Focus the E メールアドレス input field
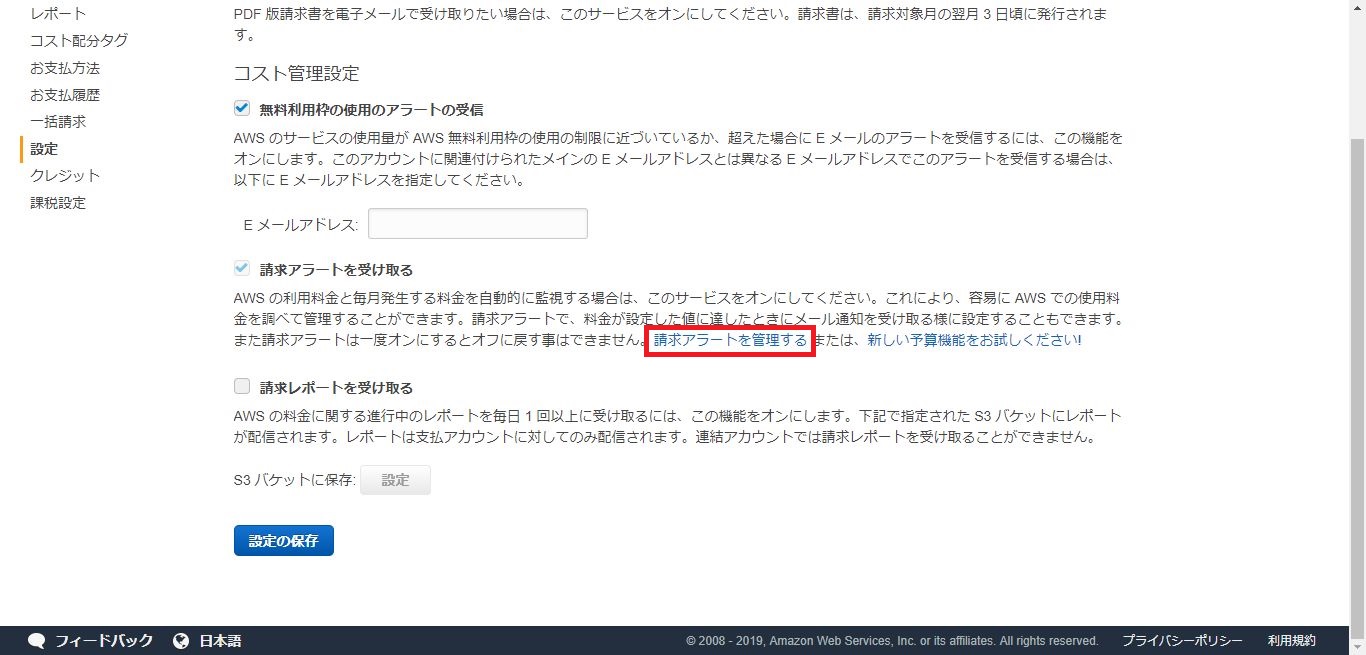Image resolution: width=1366 pixels, height=655 pixels. coord(477,224)
